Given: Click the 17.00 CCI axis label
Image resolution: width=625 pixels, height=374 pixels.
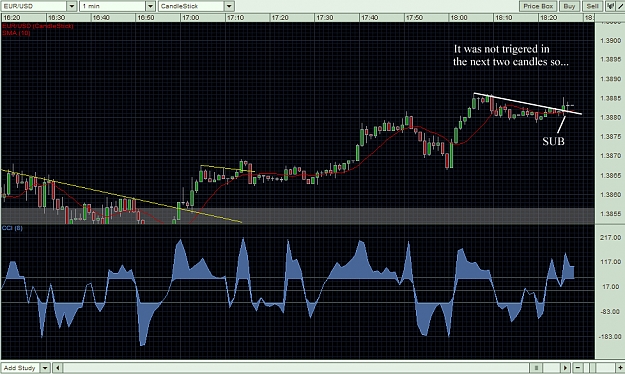Looking at the screenshot, I should pyautogui.click(x=610, y=287).
